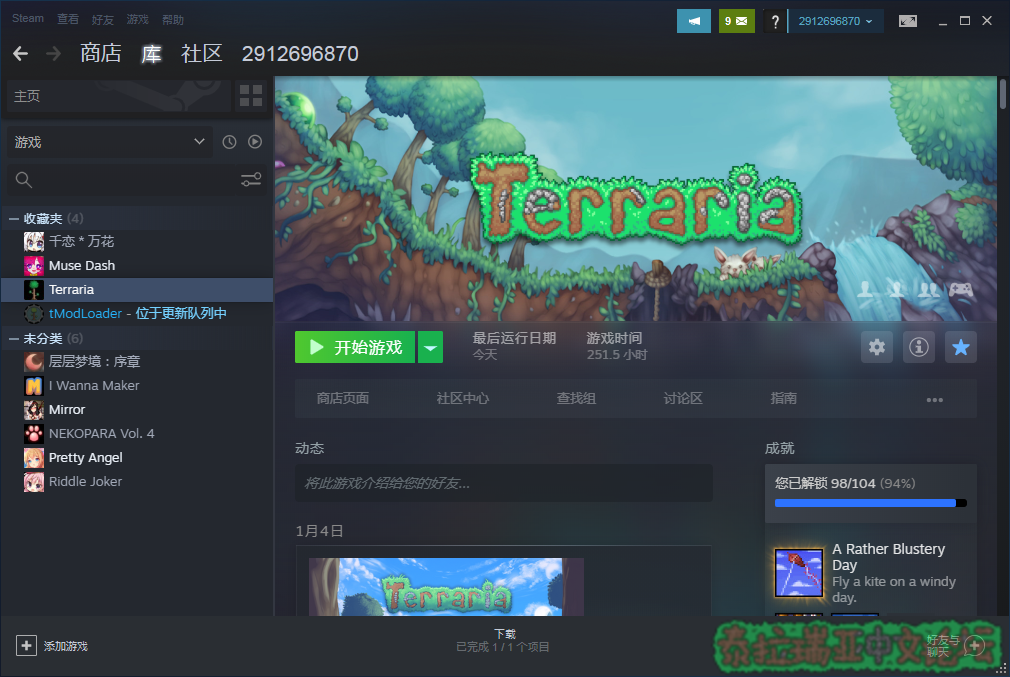This screenshot has width=1010, height=677.
Task: Open the 好友 menu
Action: point(102,19)
